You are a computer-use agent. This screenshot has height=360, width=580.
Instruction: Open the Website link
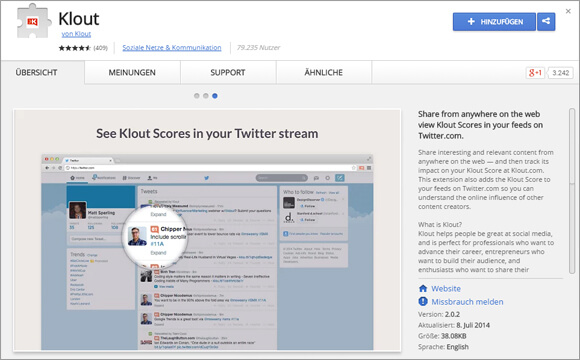(x=446, y=289)
